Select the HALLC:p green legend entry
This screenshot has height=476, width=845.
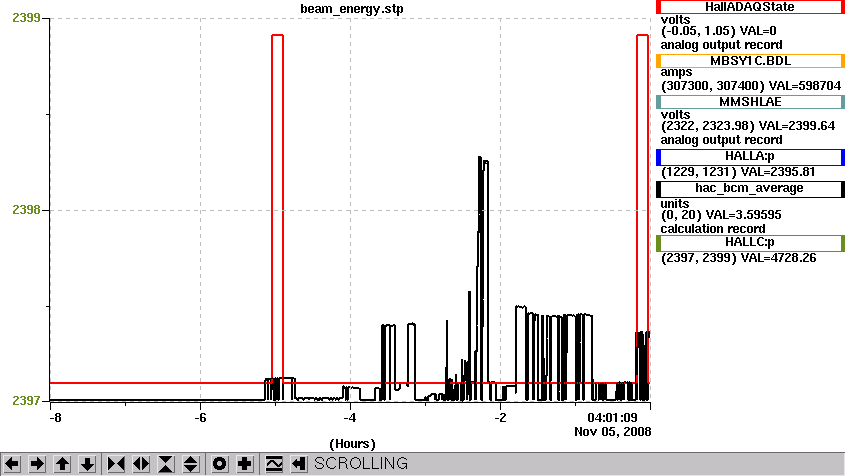[x=750, y=243]
